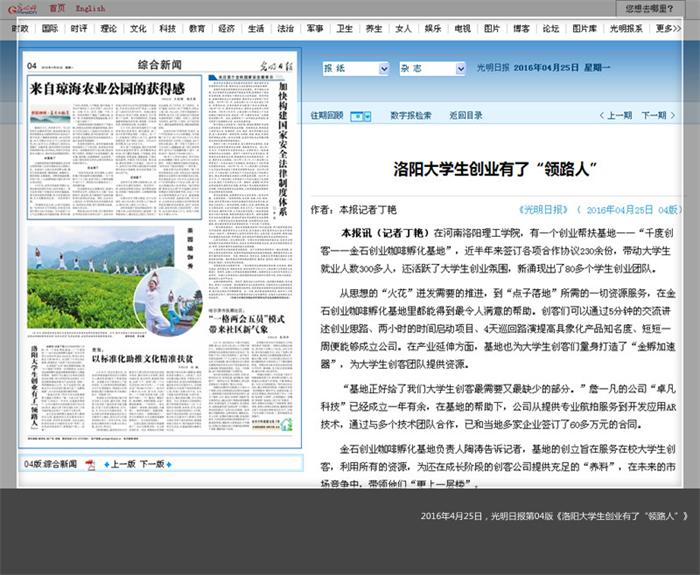Viewport: 700px width, 575px height.
Task: Go to the homepage via 首页
Action: (57, 8)
